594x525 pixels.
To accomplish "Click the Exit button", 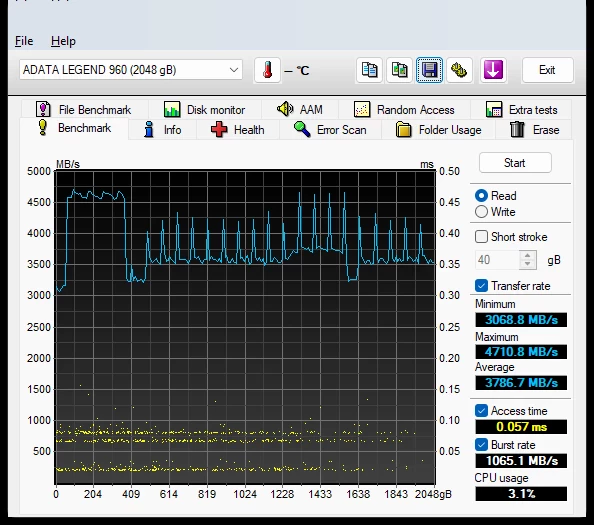I will 547,70.
